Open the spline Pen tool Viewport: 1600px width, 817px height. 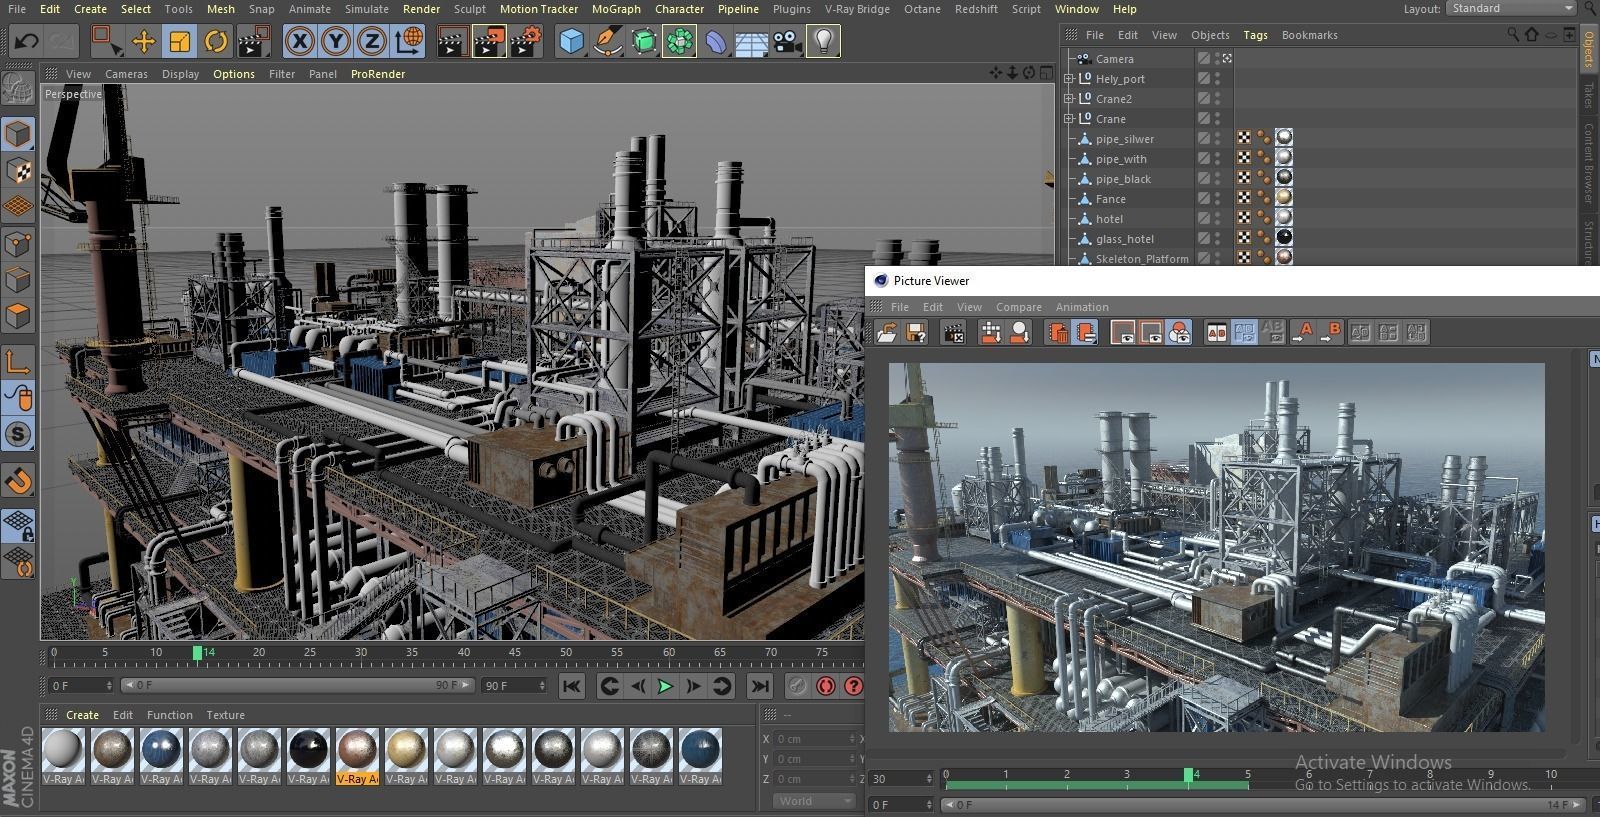(x=607, y=42)
